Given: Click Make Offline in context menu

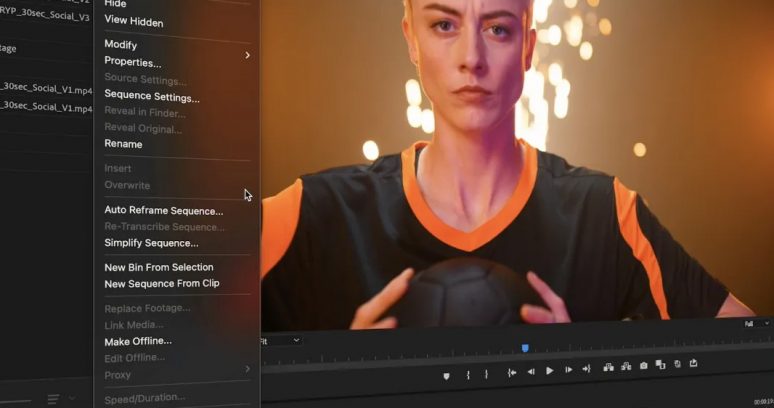Looking at the screenshot, I should (x=138, y=341).
